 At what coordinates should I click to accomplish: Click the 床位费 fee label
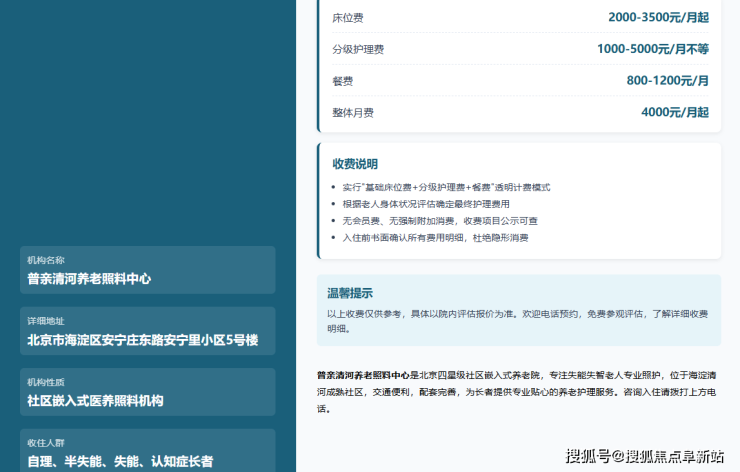click(x=348, y=18)
